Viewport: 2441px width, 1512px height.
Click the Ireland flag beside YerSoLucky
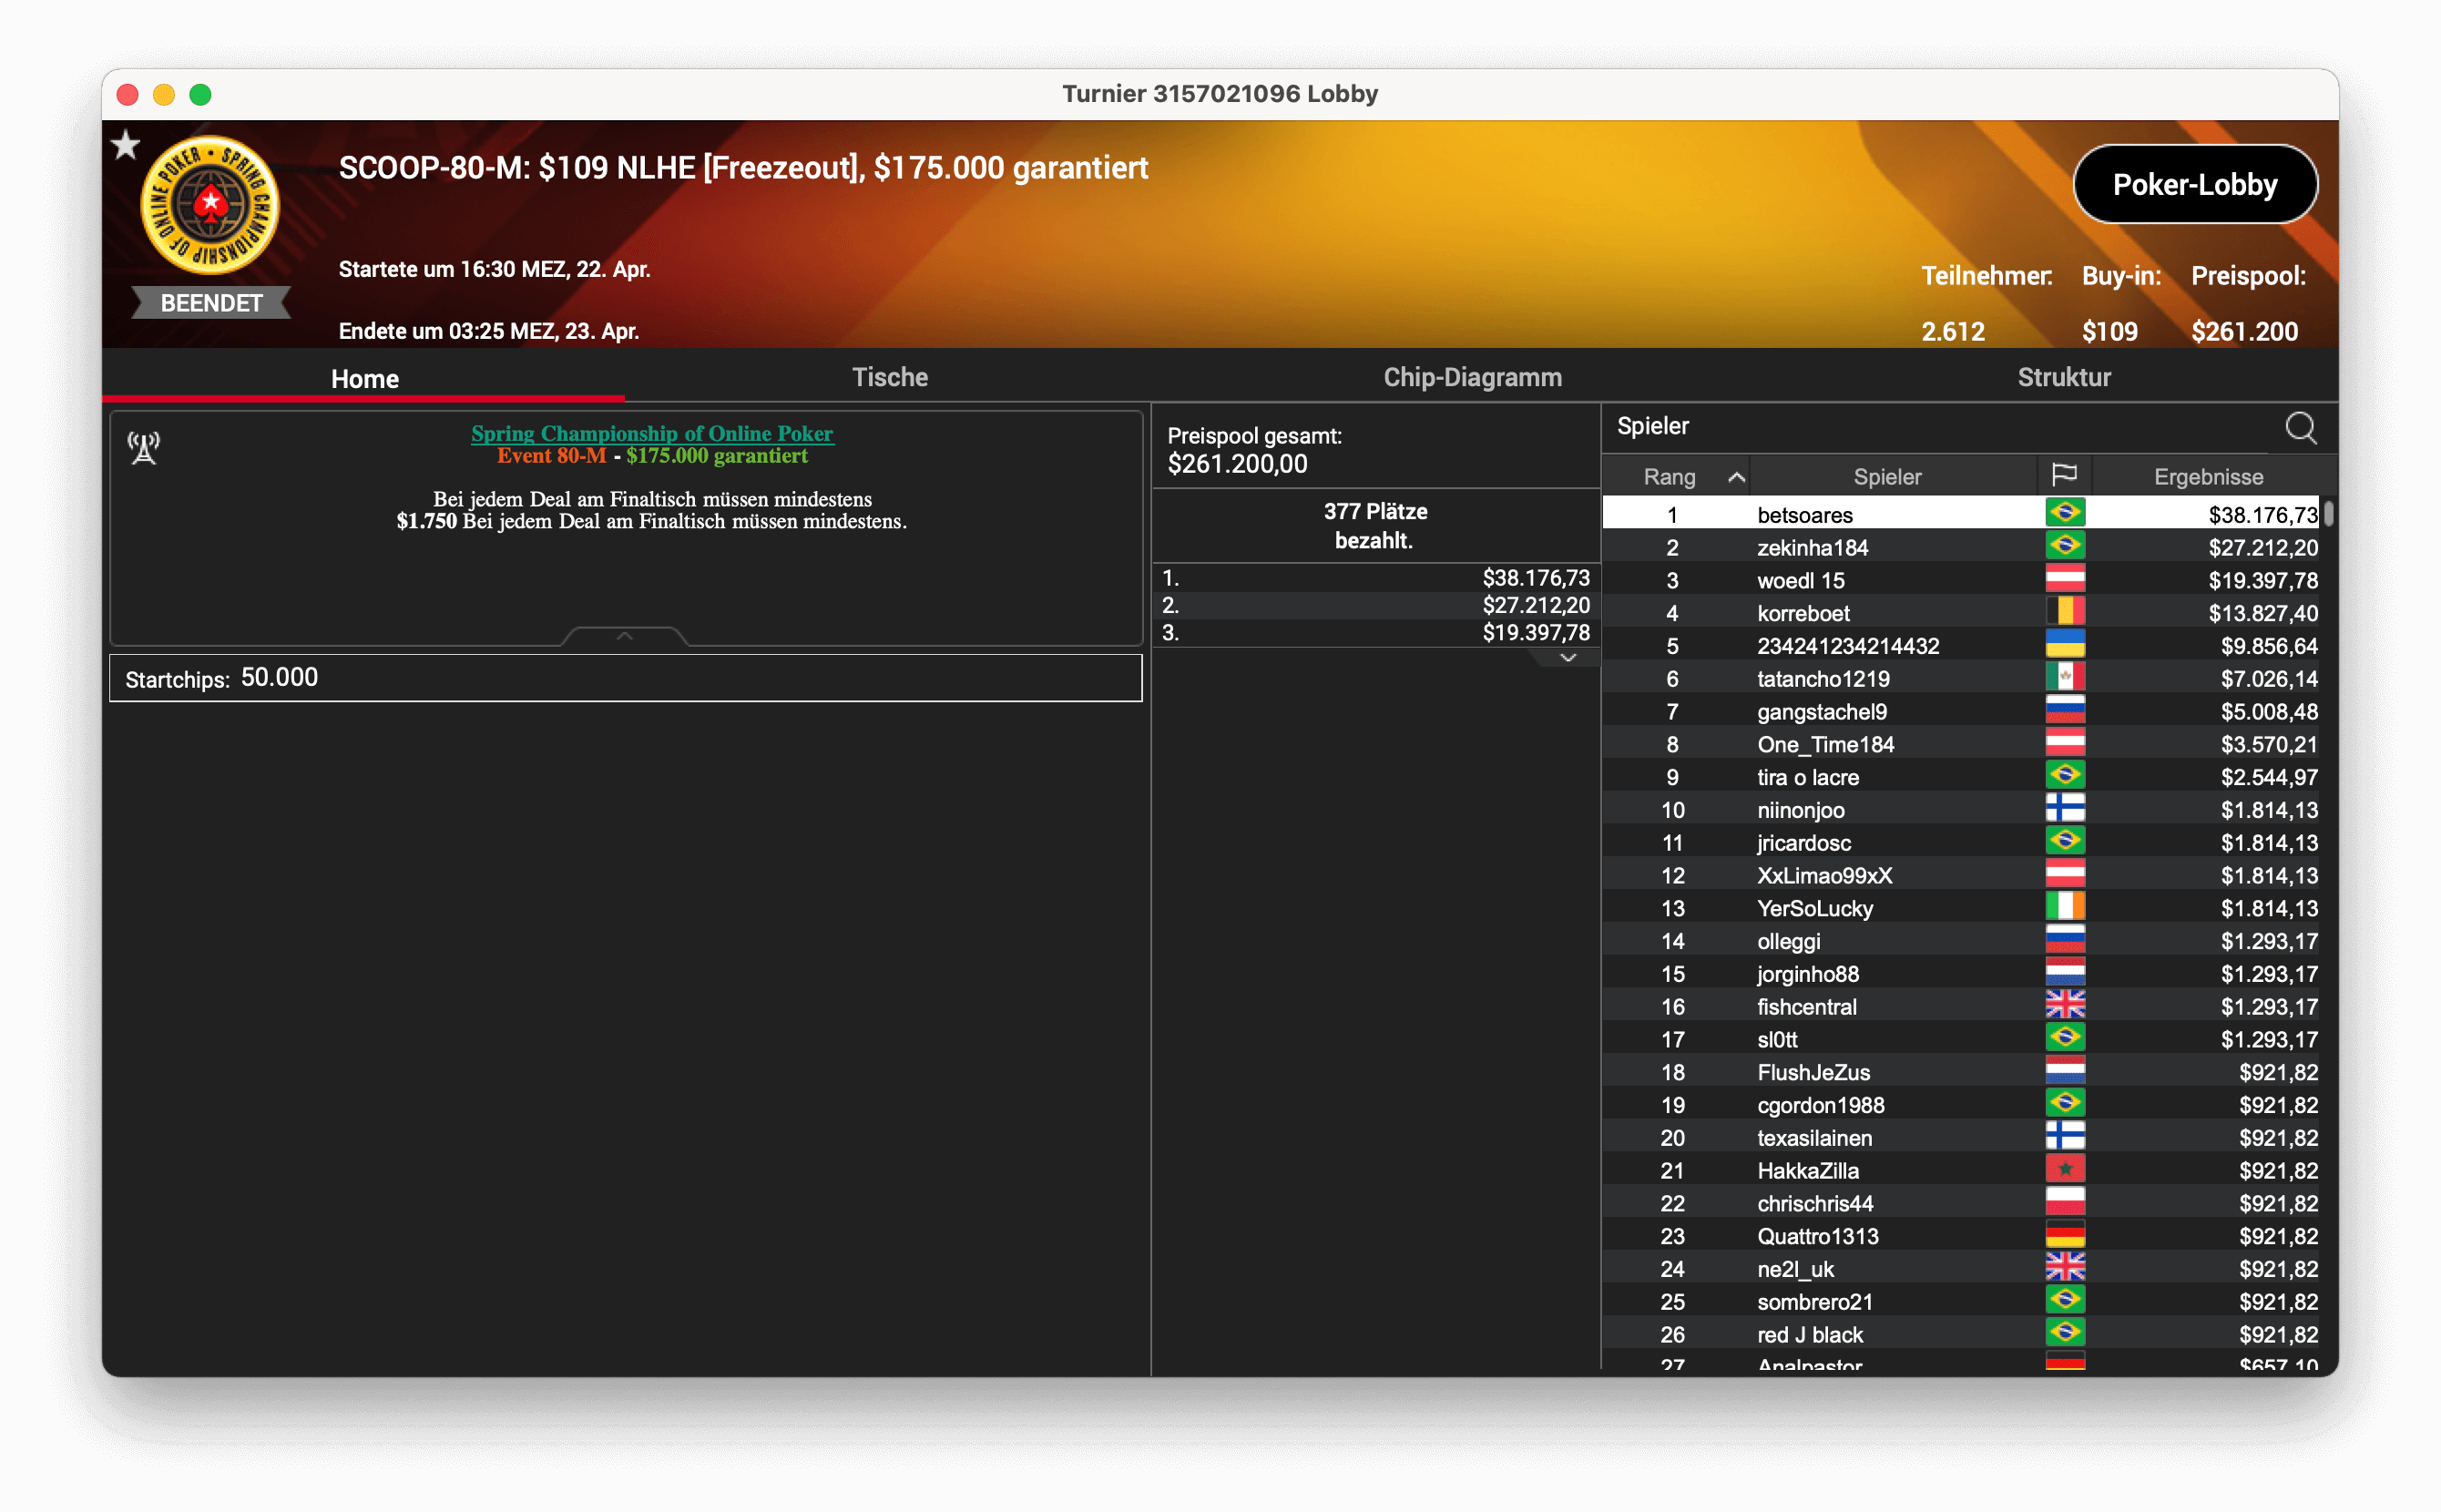2065,907
